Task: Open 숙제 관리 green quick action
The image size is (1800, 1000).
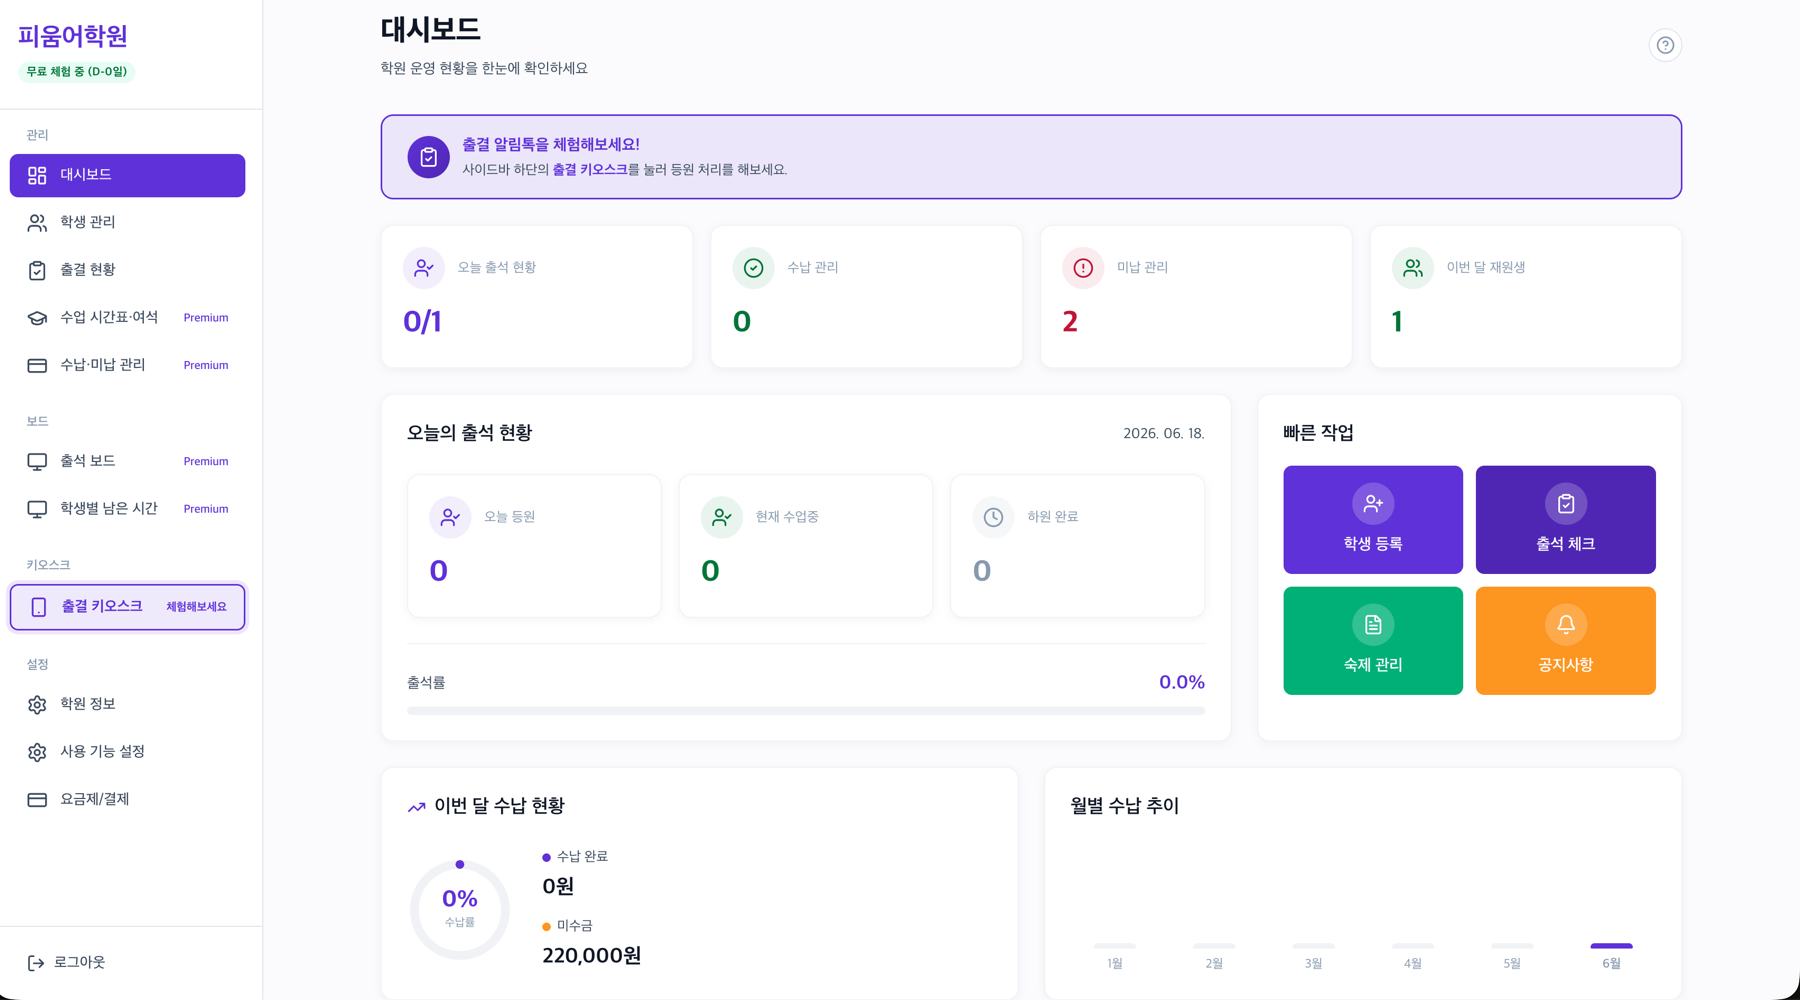Action: (x=1373, y=641)
